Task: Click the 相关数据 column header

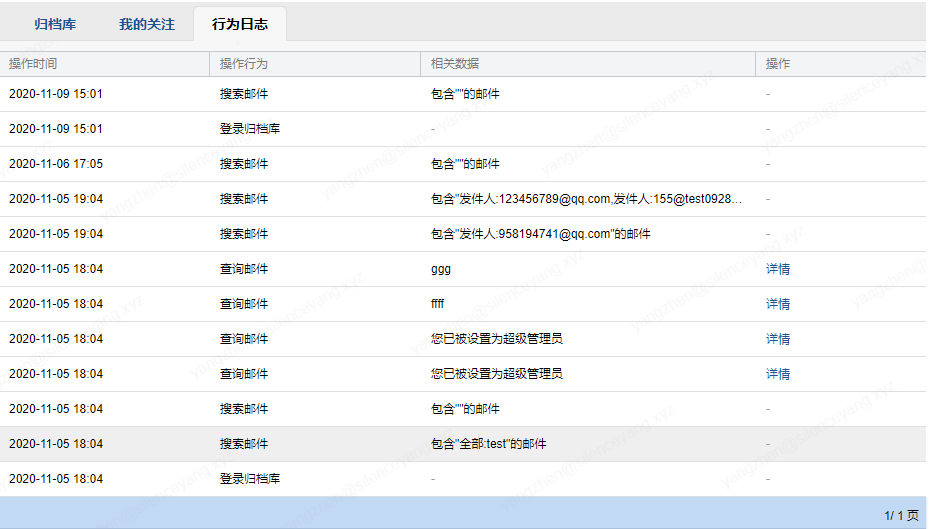Action: click(x=455, y=63)
